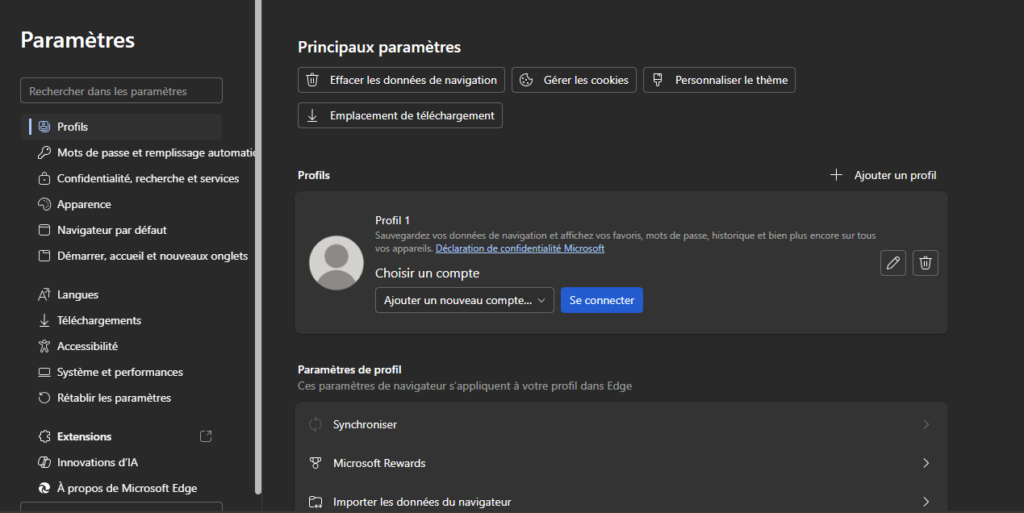Click Effacer les données de navigation

click(401, 80)
